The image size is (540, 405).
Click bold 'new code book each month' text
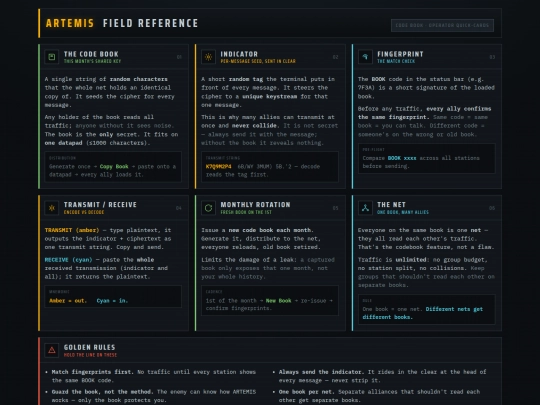click(x=271, y=230)
